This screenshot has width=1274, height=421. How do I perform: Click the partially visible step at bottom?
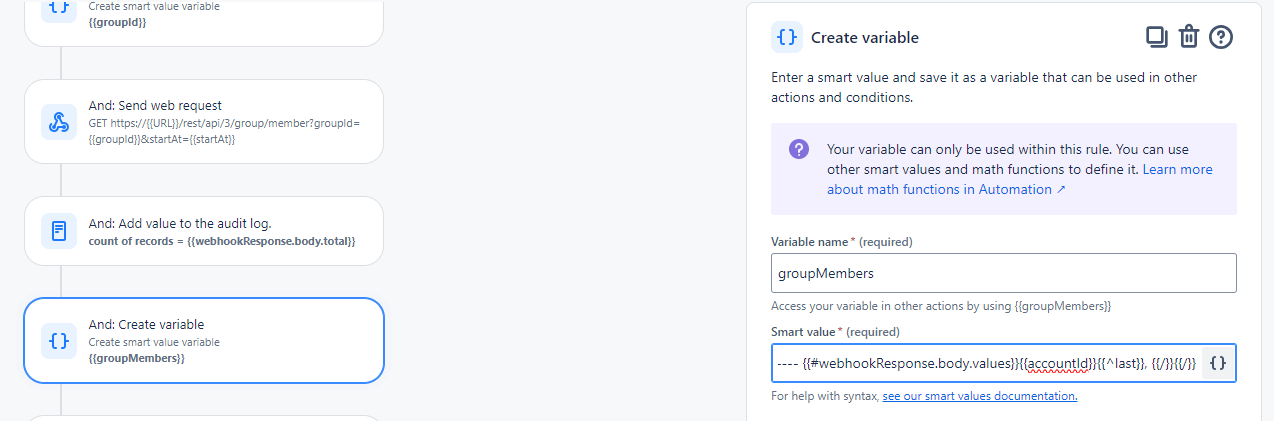(x=204, y=418)
